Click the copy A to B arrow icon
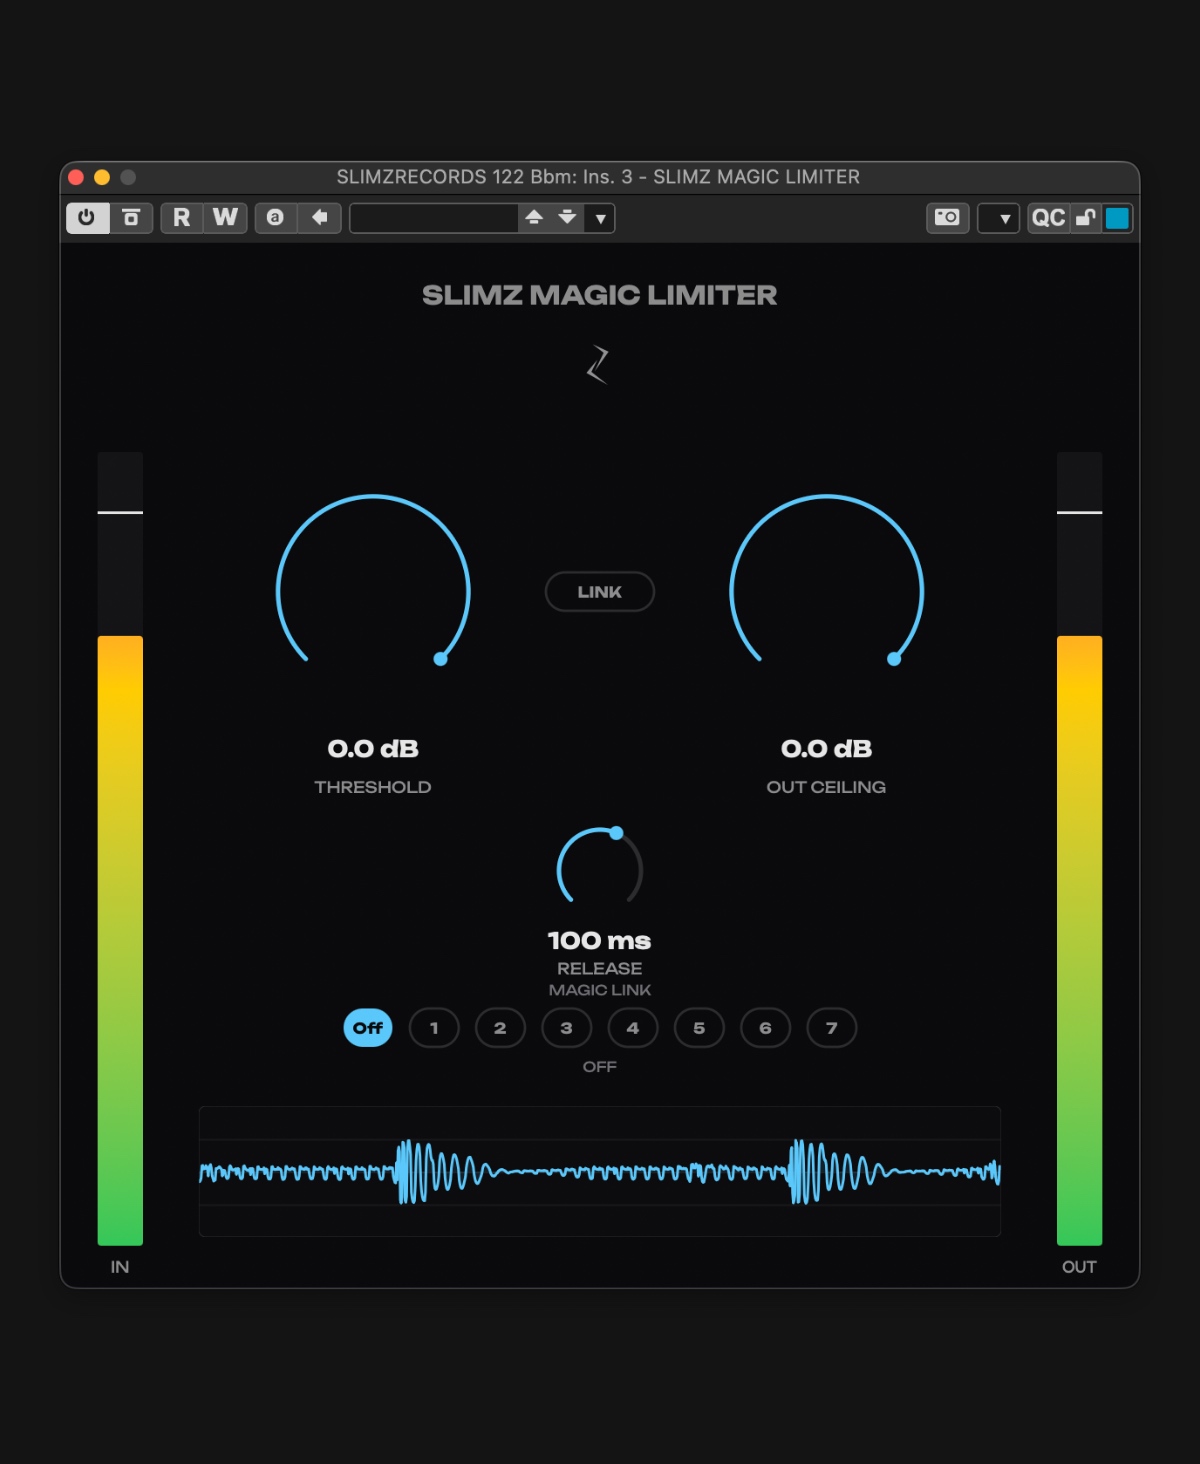This screenshot has height=1464, width=1200. [x=319, y=218]
